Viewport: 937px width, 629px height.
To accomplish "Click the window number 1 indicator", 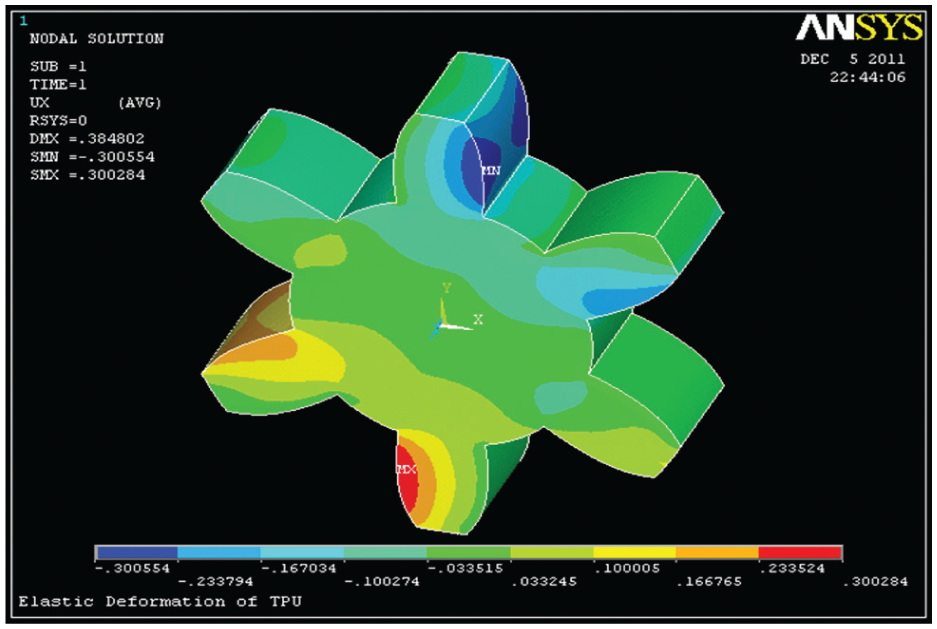I will pos(23,21).
